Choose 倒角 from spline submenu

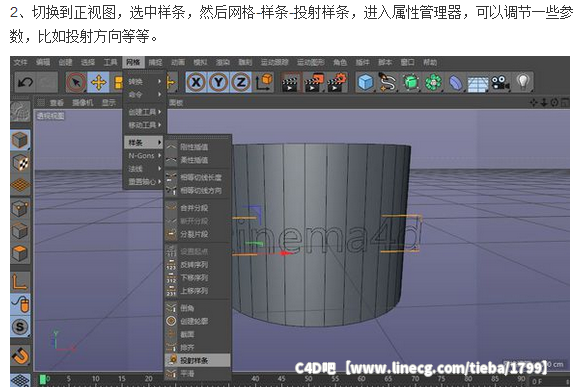[x=197, y=308]
